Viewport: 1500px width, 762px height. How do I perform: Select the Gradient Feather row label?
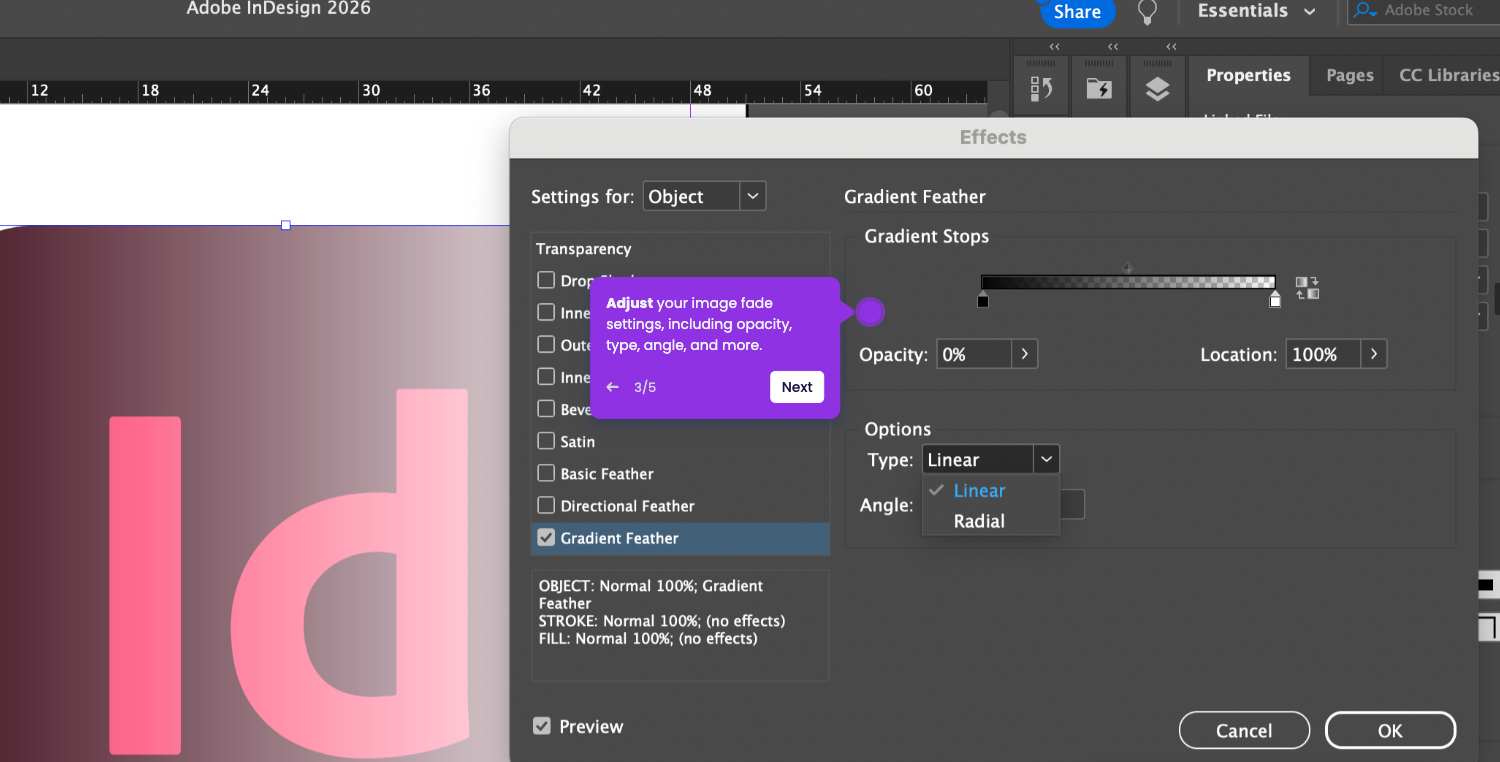click(x=620, y=538)
